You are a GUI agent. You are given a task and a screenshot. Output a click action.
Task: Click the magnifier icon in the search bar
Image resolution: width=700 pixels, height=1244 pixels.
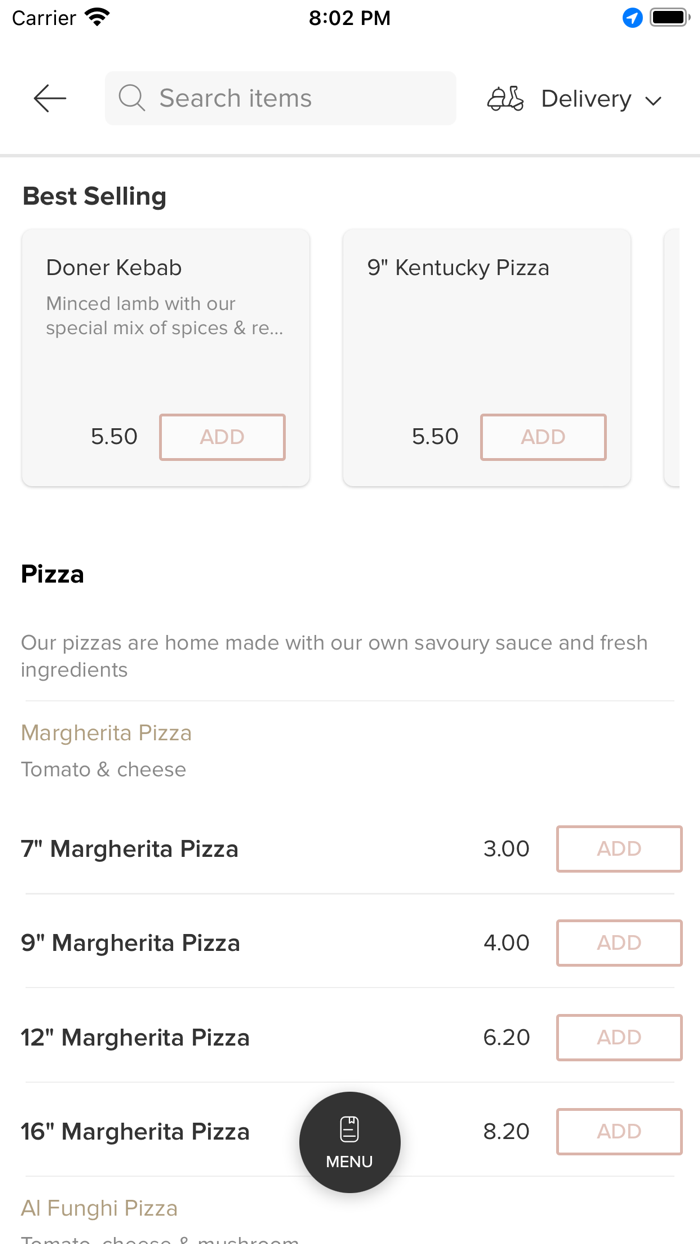click(131, 98)
